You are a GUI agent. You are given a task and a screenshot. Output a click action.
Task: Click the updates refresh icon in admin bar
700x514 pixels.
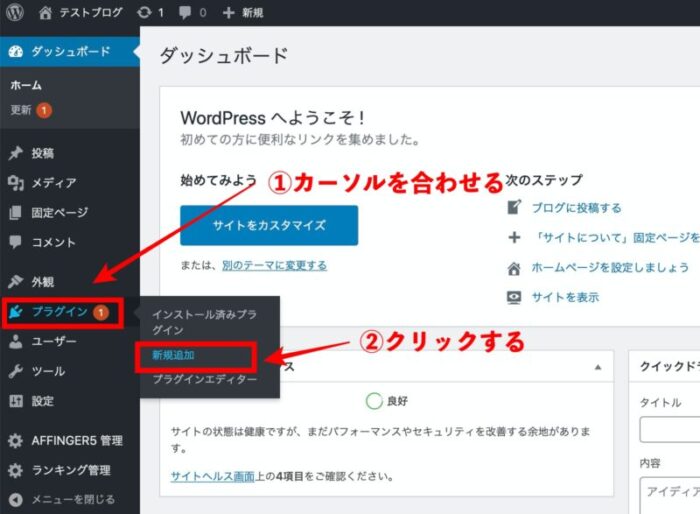(144, 12)
